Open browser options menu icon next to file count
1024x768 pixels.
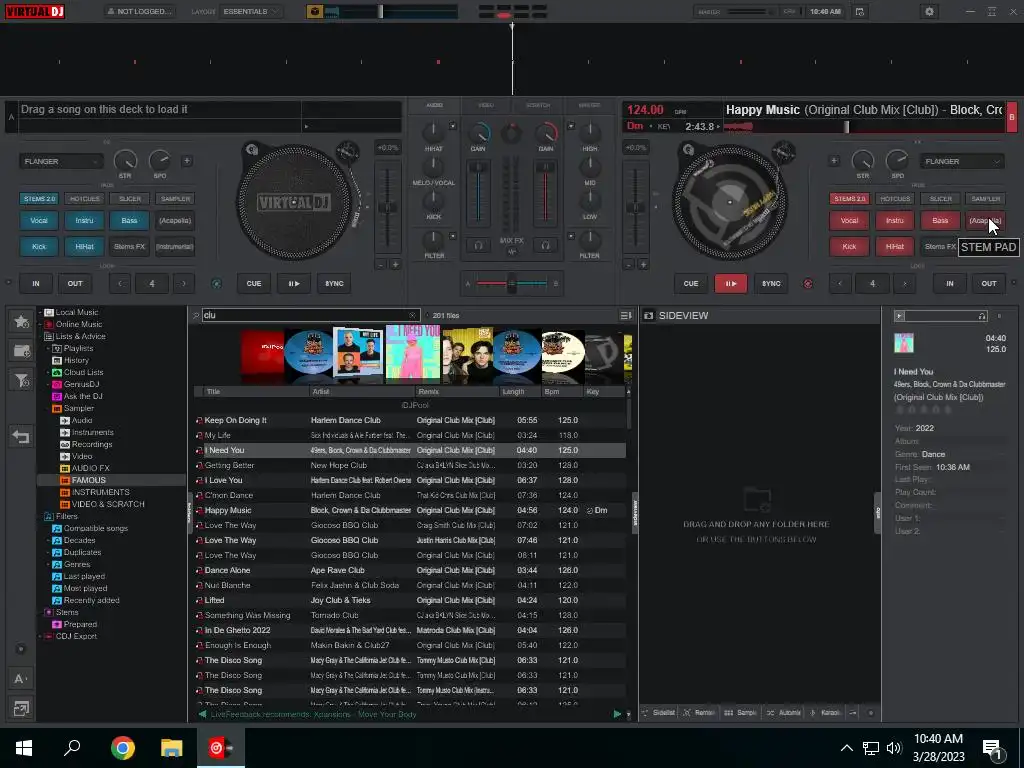pyautogui.click(x=626, y=315)
